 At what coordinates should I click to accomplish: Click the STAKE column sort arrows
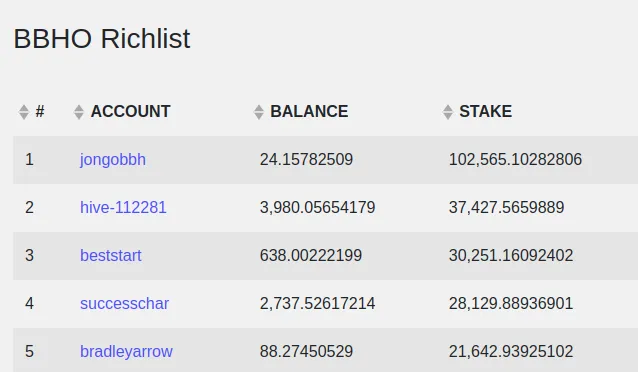tap(448, 112)
